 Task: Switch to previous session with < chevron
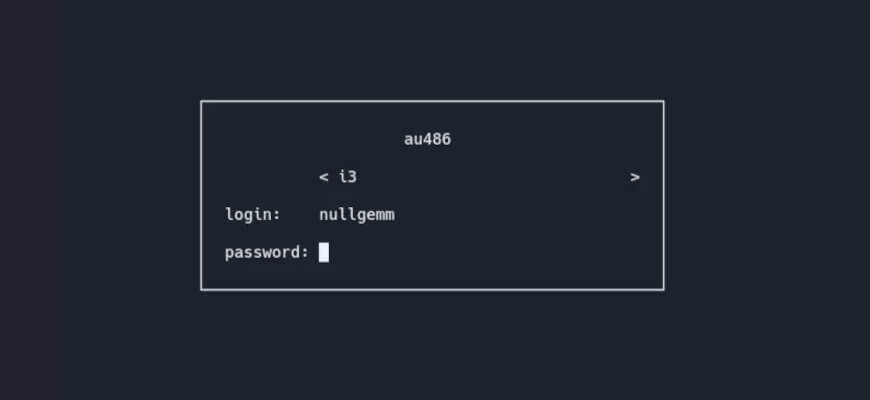pos(324,178)
